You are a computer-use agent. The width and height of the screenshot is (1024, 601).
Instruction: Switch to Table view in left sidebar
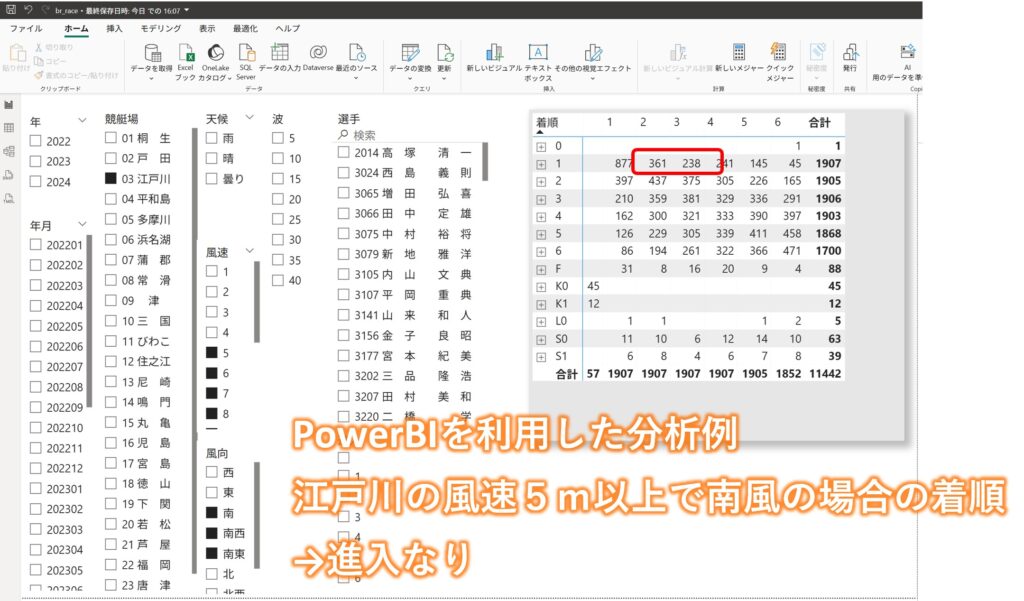tap(9, 128)
